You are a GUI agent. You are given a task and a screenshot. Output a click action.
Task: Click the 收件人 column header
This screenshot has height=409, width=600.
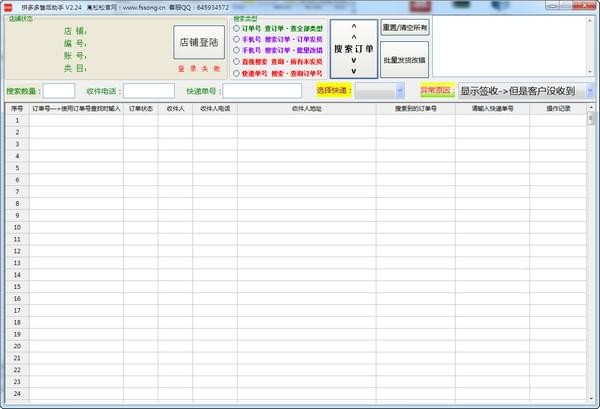(175, 109)
